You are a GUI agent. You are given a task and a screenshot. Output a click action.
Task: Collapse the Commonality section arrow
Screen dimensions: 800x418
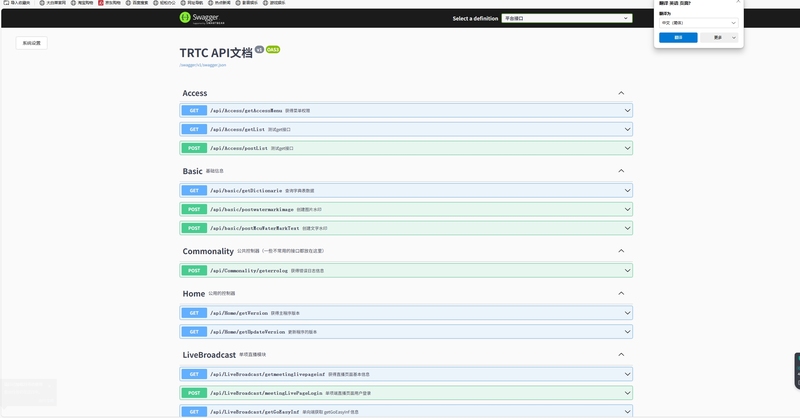(621, 251)
